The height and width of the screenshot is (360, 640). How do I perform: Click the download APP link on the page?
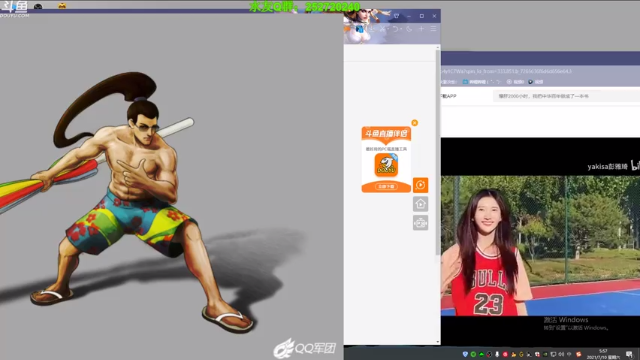pyautogui.click(x=448, y=96)
